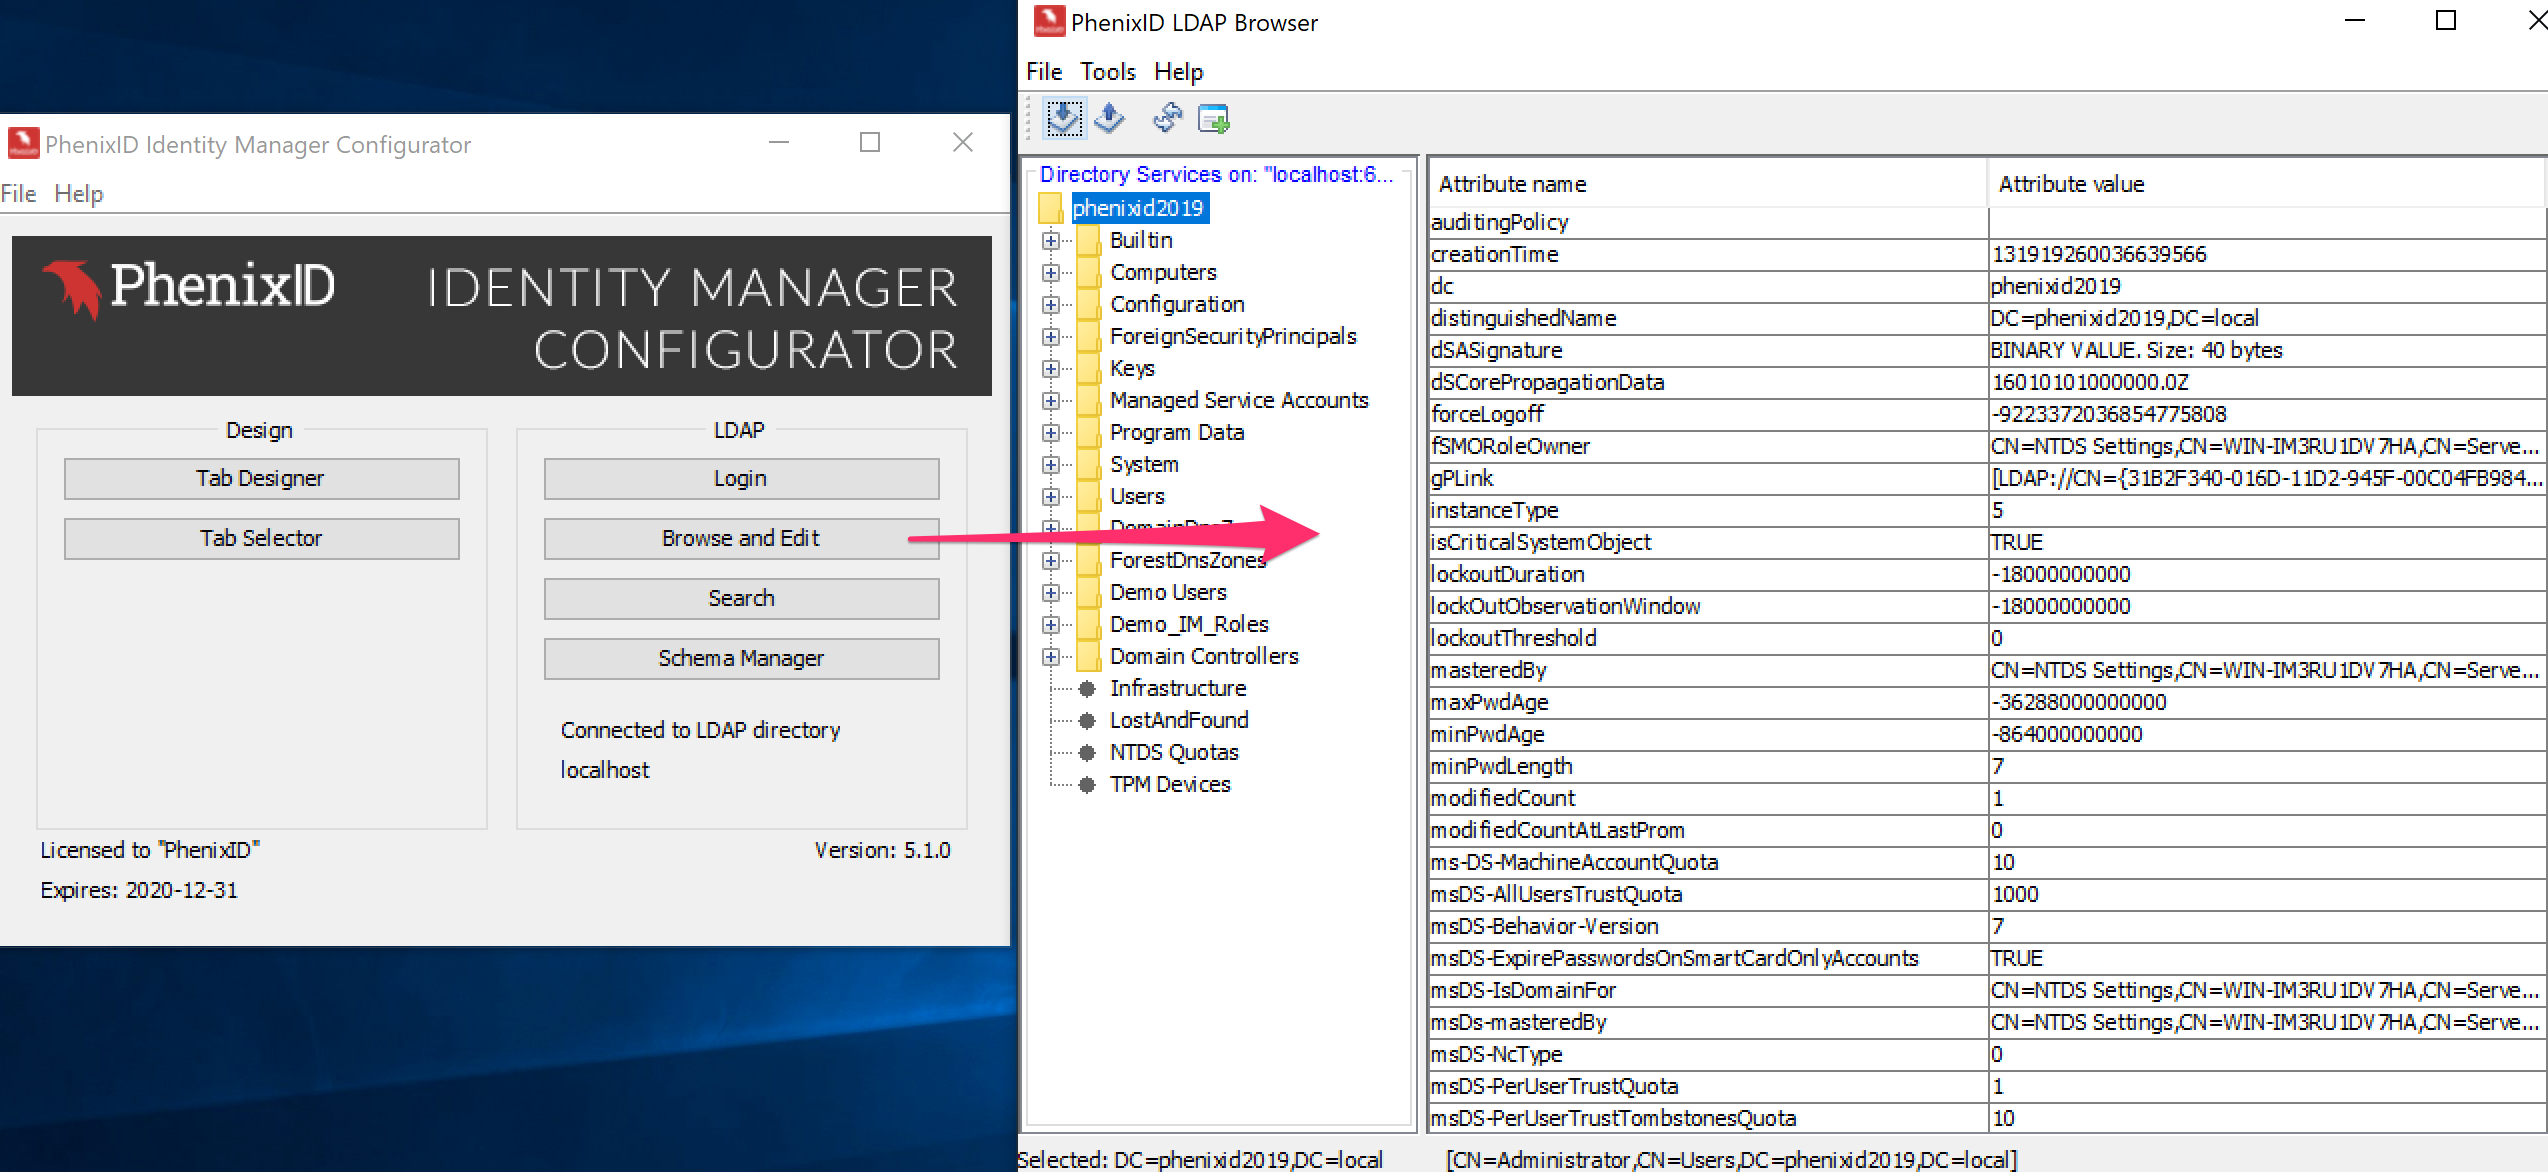
Task: Click the LostAndFound leaf node icon
Action: (1087, 720)
